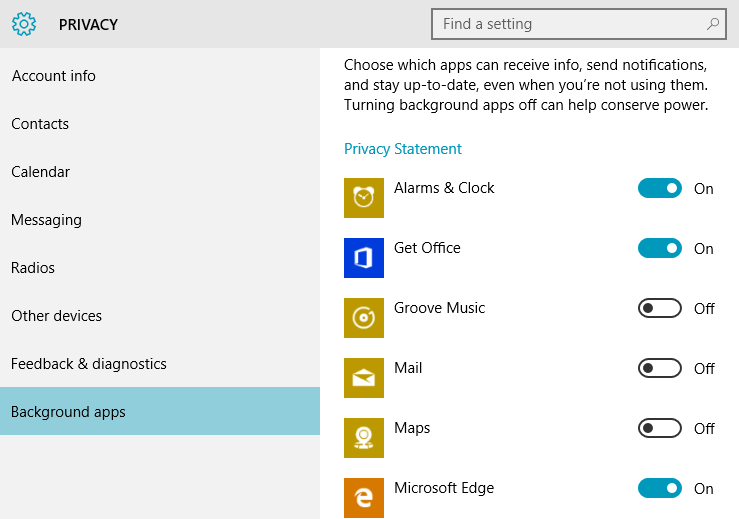Screen dimensions: 739x519
Task: Click the Mail app label
Action: (x=408, y=368)
